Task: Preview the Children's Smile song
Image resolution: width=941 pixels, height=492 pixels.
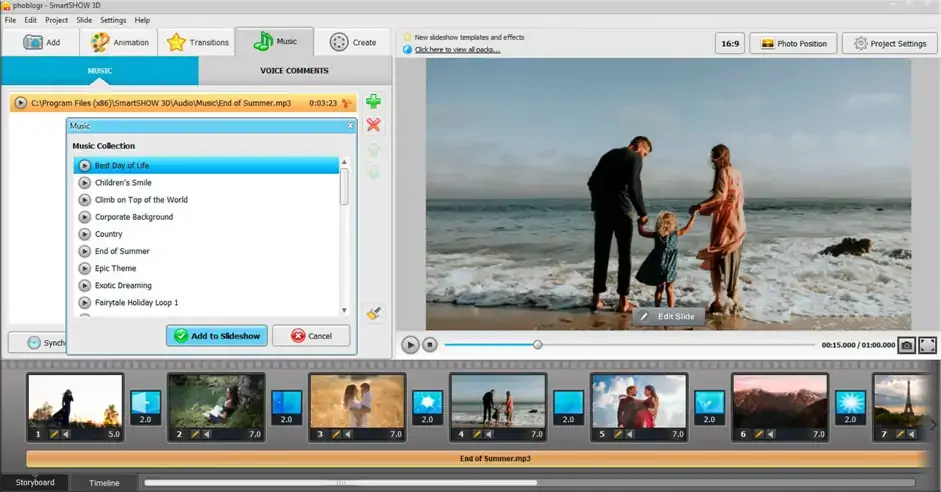Action: tap(85, 182)
